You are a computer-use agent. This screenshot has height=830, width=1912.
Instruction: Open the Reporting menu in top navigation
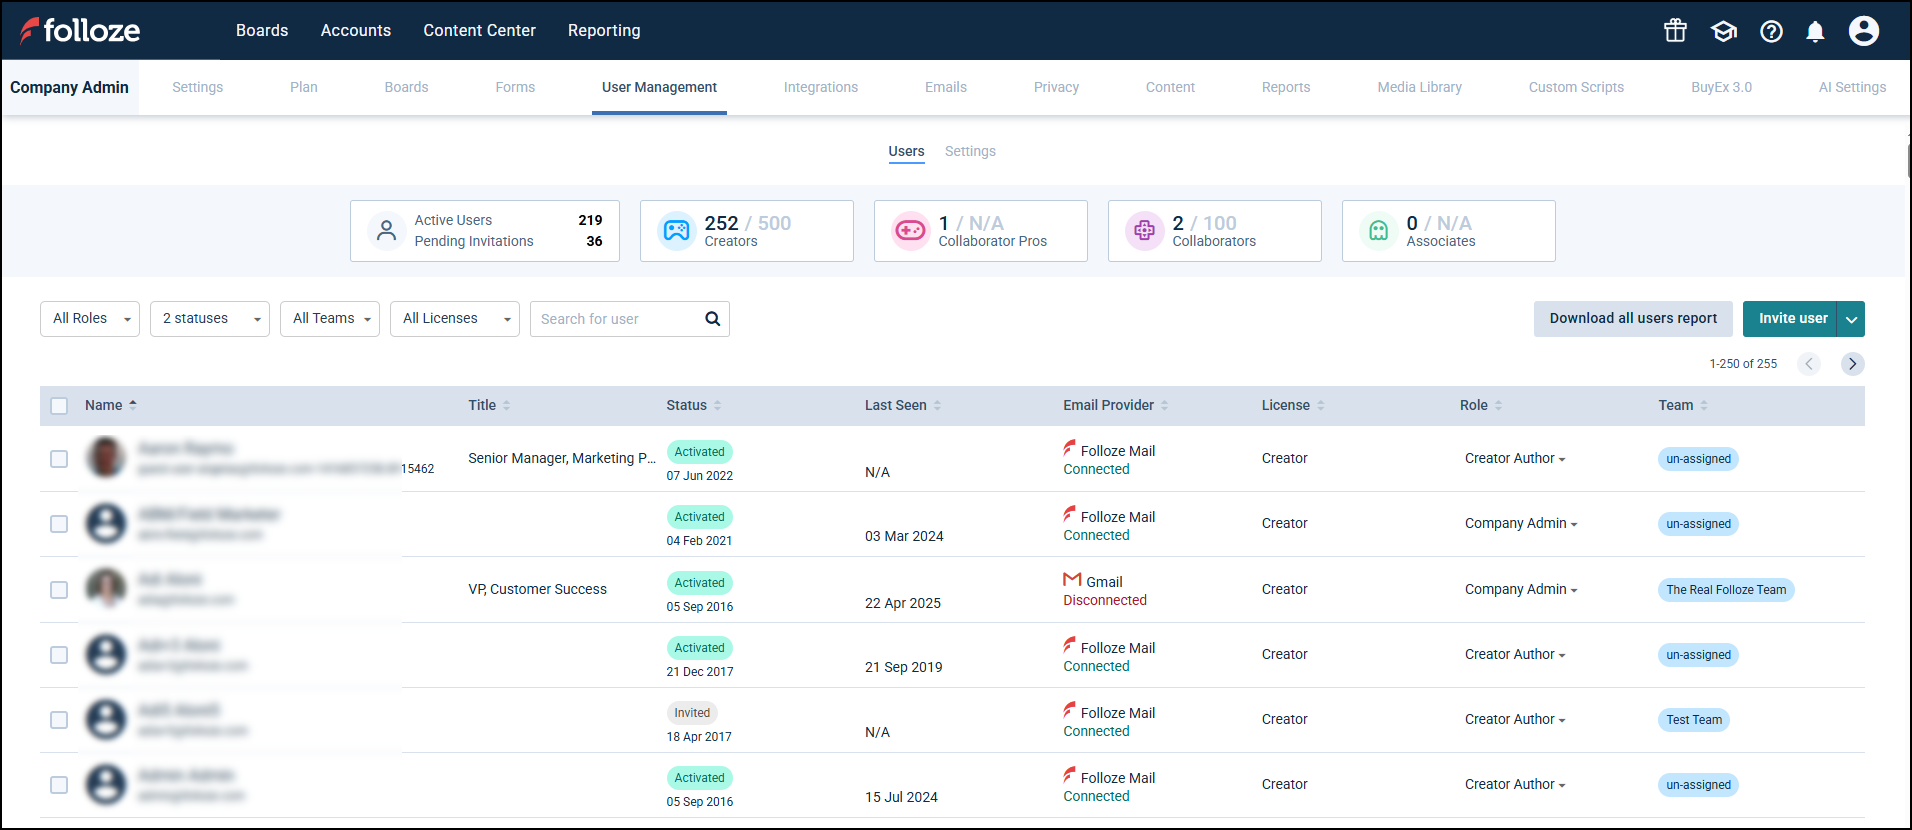pyautogui.click(x=604, y=31)
